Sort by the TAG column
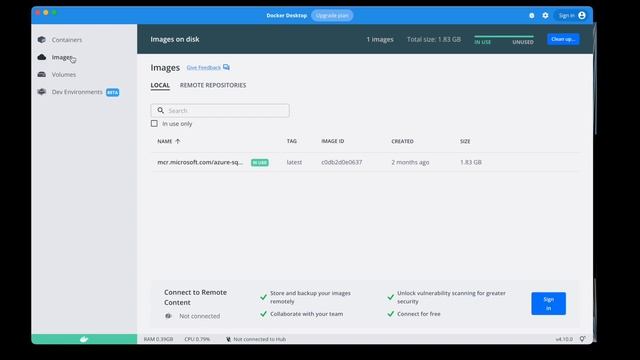This screenshot has width=640, height=360. pyautogui.click(x=291, y=141)
